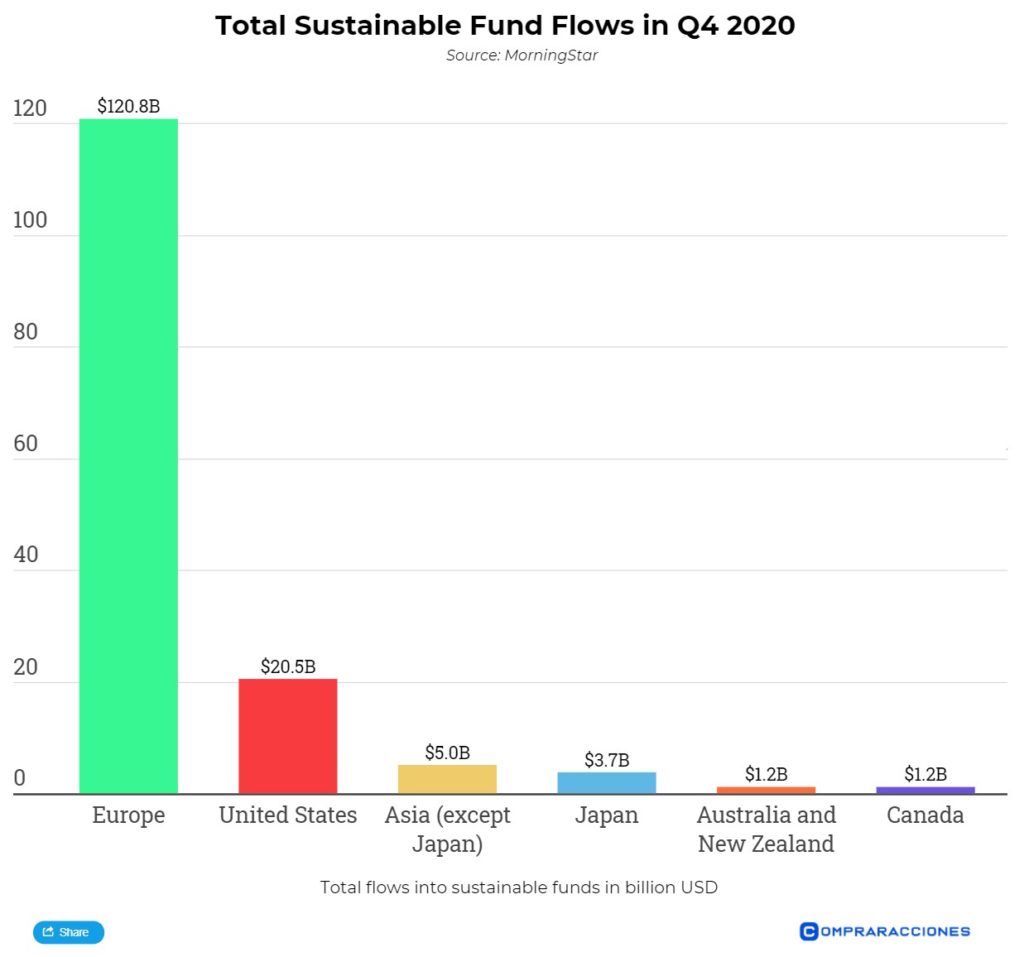The height and width of the screenshot is (957, 1024).
Task: Click the $20.5B data label
Action: coord(288,665)
